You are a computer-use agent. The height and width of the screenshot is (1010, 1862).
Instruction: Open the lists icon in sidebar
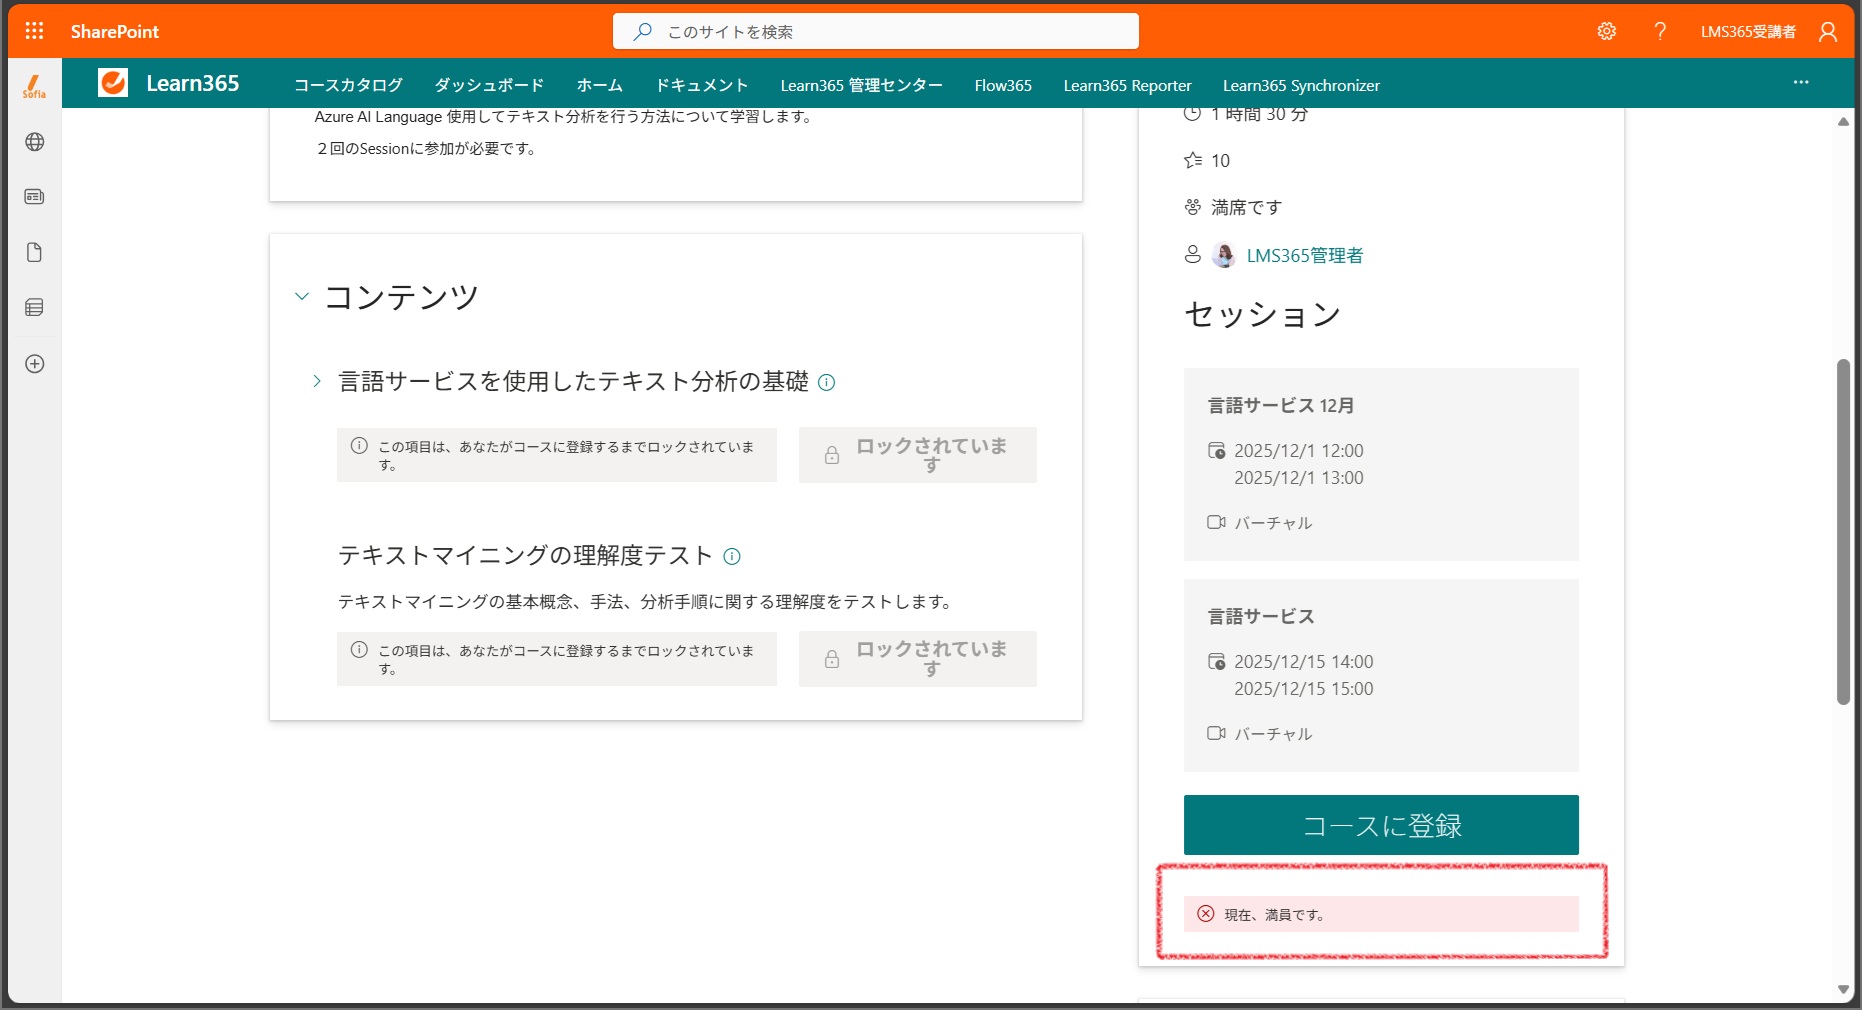point(34,307)
